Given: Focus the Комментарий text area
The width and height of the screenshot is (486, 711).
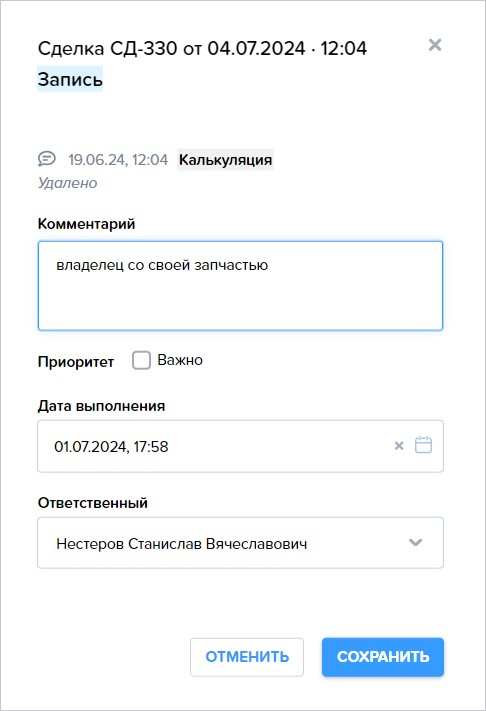Looking at the screenshot, I should tap(240, 286).
